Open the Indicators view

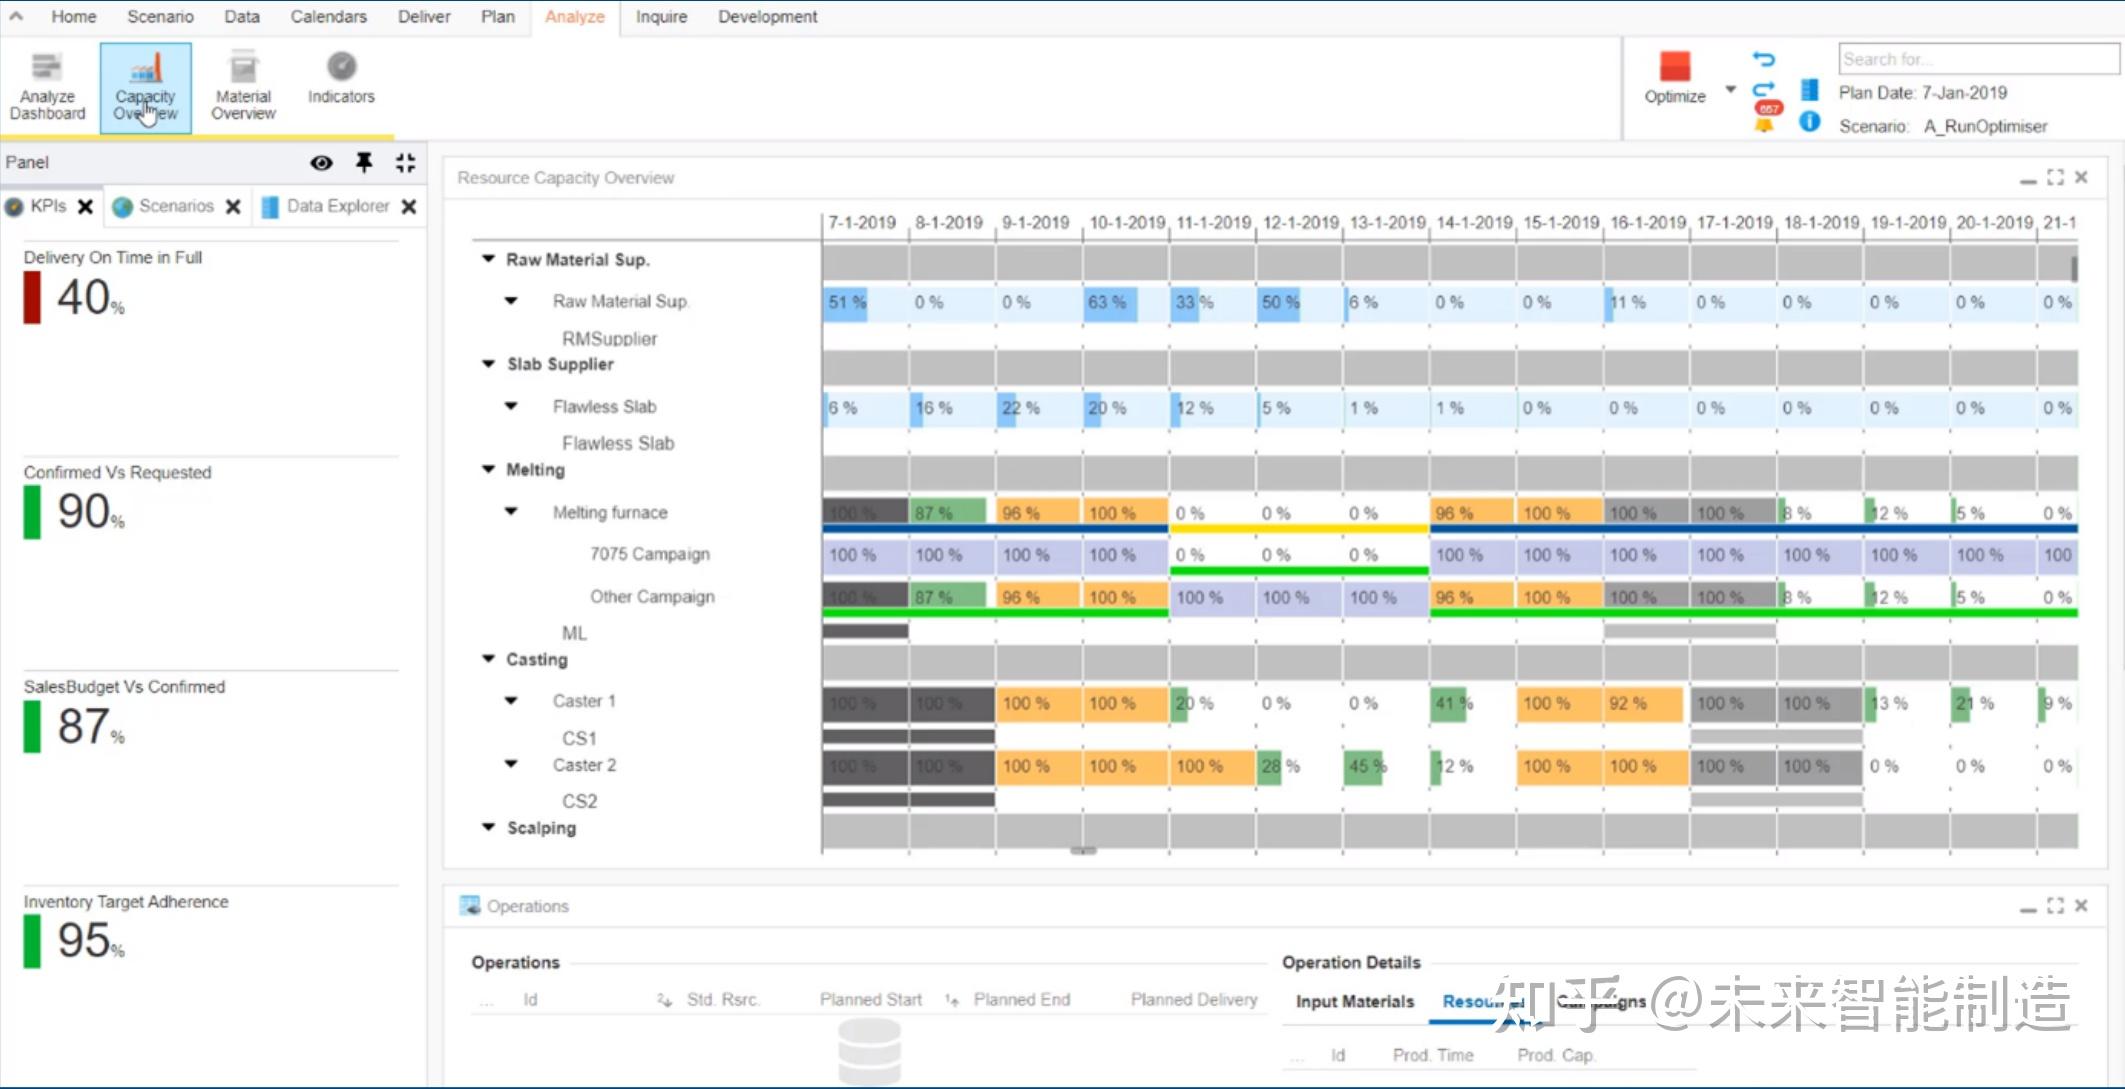[x=341, y=78]
